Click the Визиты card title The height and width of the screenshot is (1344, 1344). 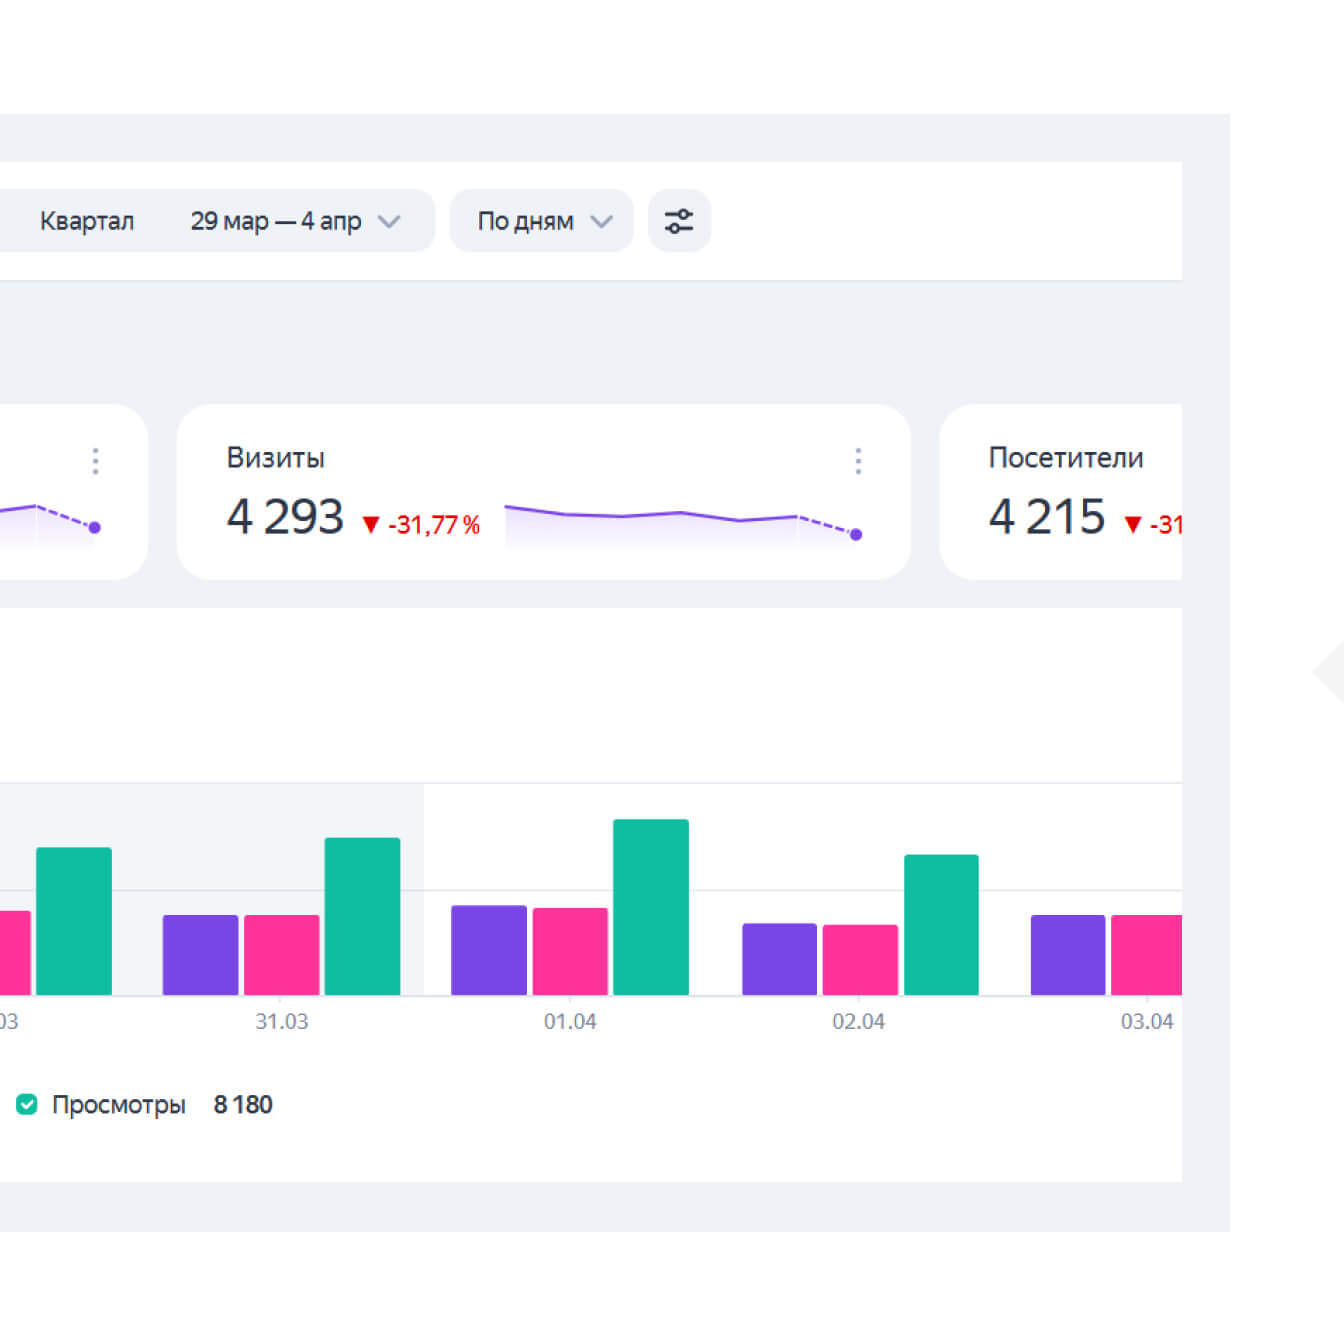tap(275, 458)
